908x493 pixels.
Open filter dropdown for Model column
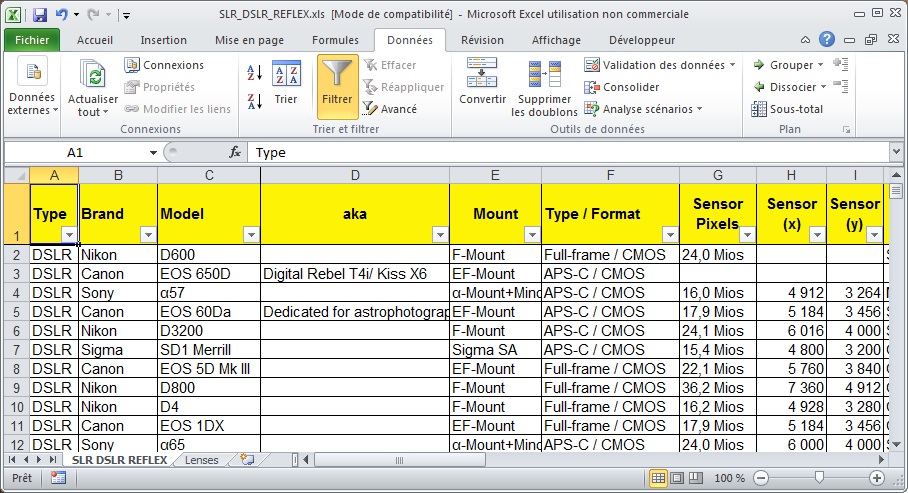coord(251,235)
